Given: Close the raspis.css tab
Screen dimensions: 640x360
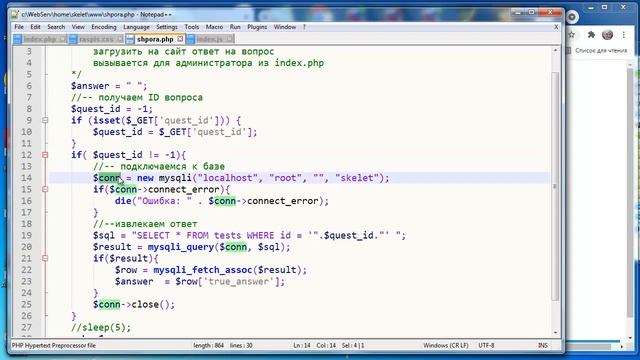Looking at the screenshot, I should 120,39.
